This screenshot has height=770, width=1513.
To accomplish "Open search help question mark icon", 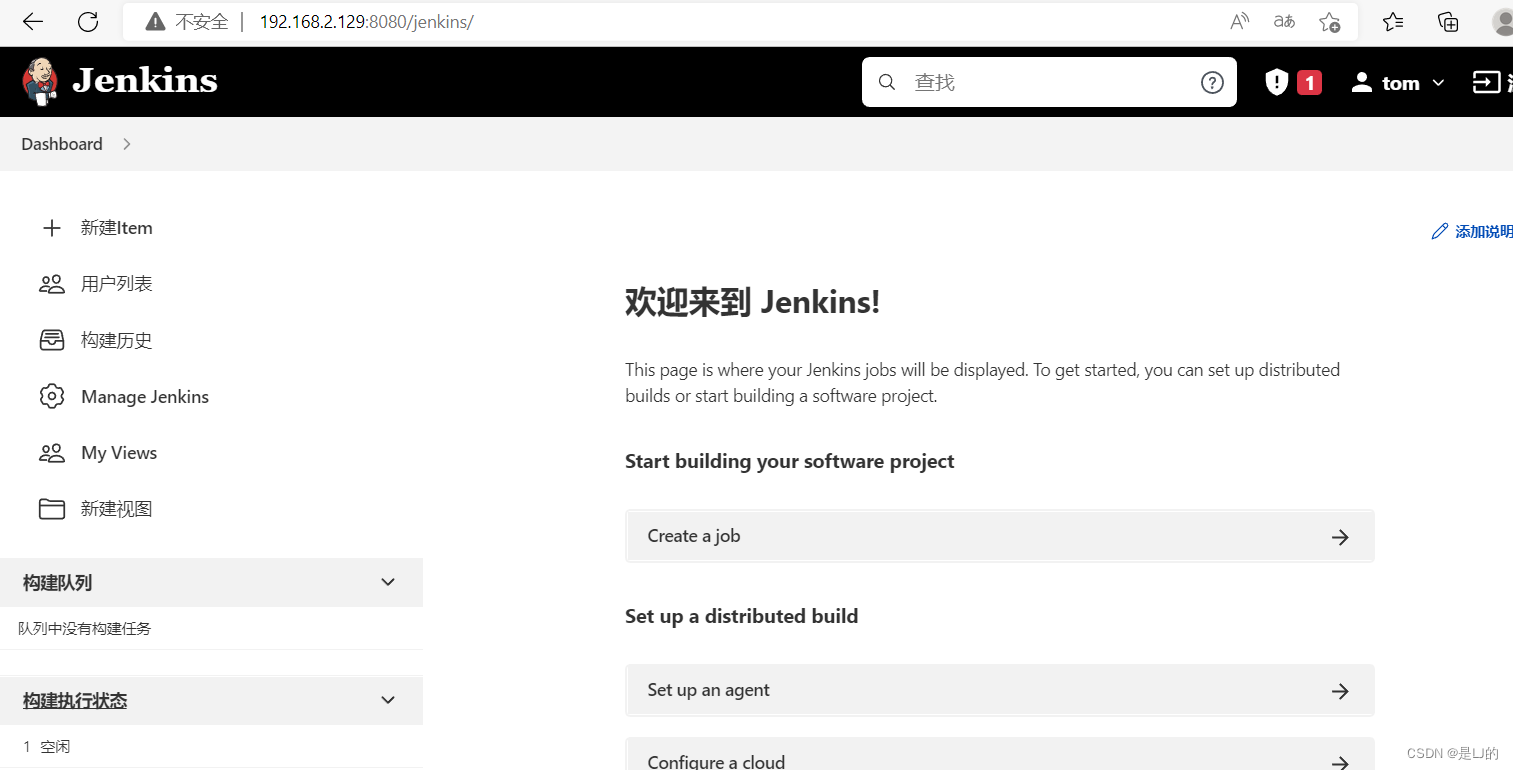I will point(1212,82).
